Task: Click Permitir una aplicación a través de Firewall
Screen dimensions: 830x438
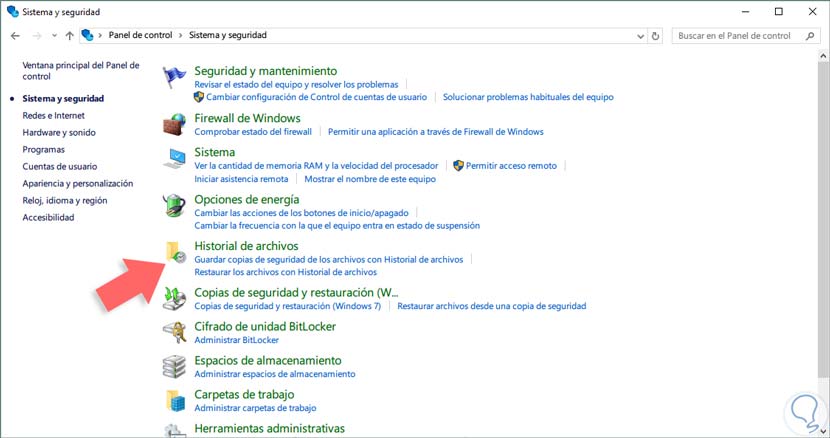Action: (436, 131)
